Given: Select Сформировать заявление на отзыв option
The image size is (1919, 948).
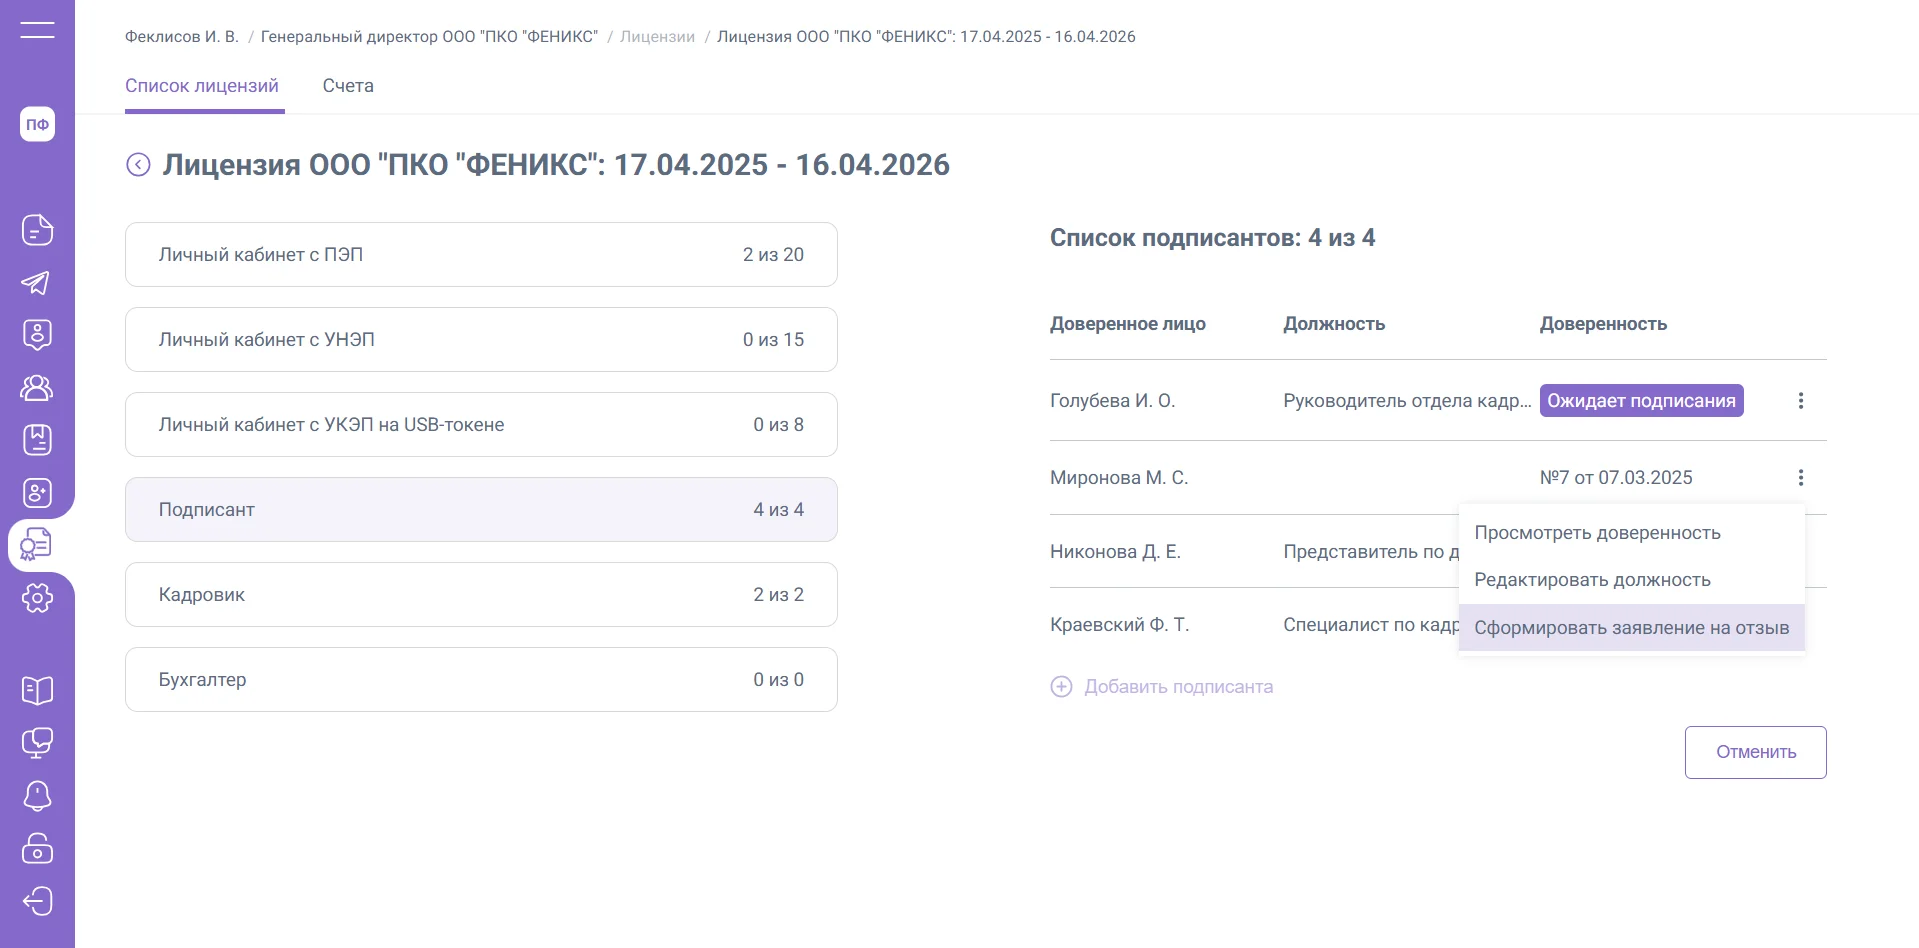Looking at the screenshot, I should (x=1631, y=628).
